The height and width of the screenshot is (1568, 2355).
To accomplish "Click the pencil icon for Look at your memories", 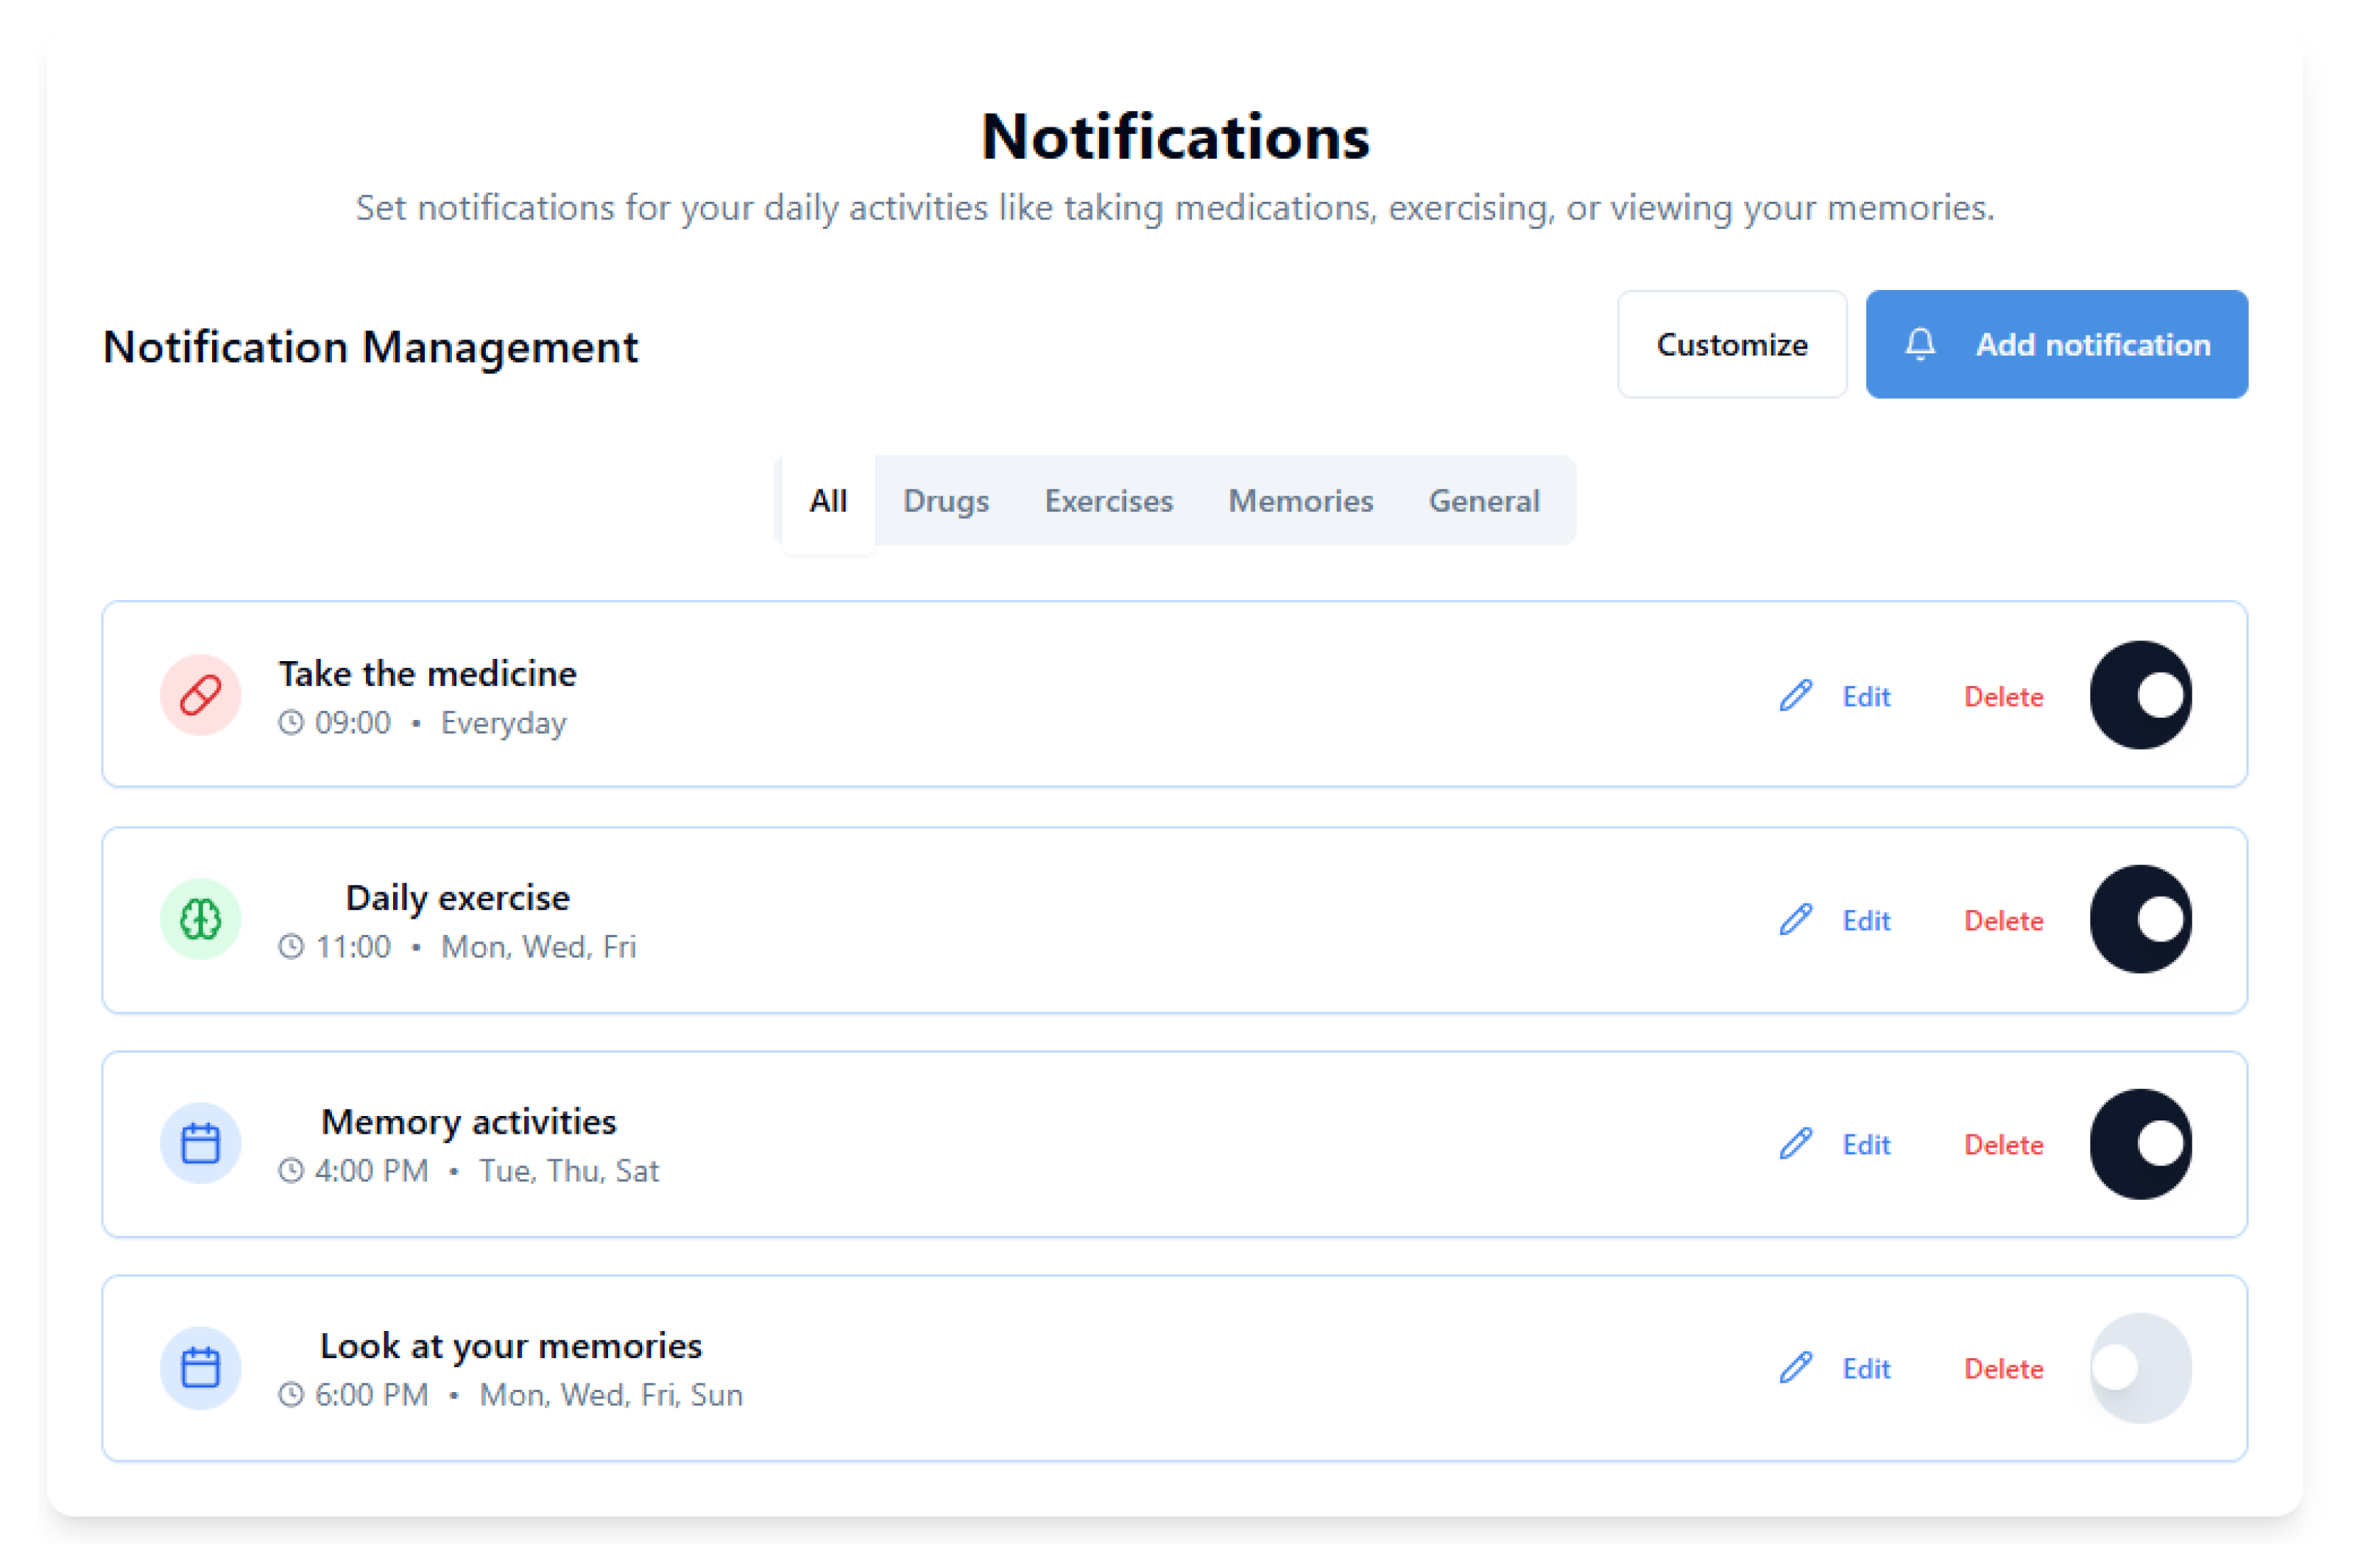I will pyautogui.click(x=1796, y=1367).
